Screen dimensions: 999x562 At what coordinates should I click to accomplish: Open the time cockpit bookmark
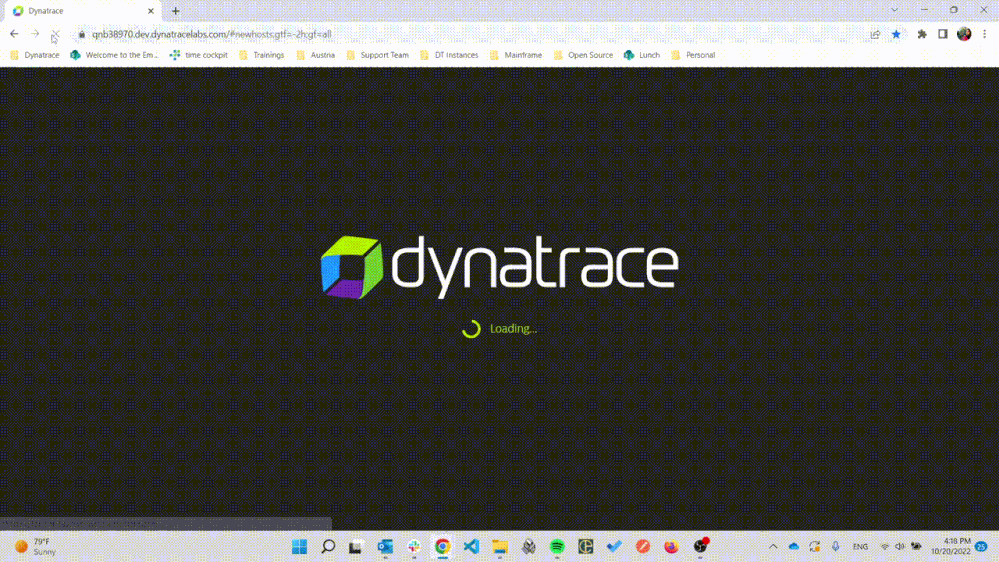click(x=199, y=55)
